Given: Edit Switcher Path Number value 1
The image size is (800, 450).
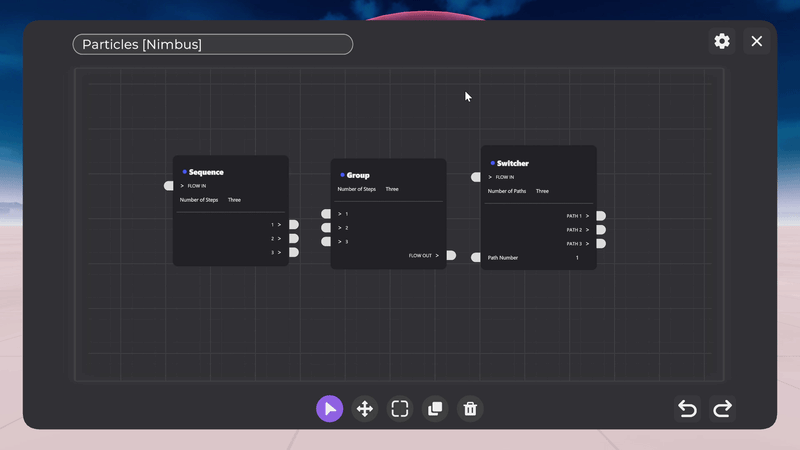Looking at the screenshot, I should [x=577, y=258].
